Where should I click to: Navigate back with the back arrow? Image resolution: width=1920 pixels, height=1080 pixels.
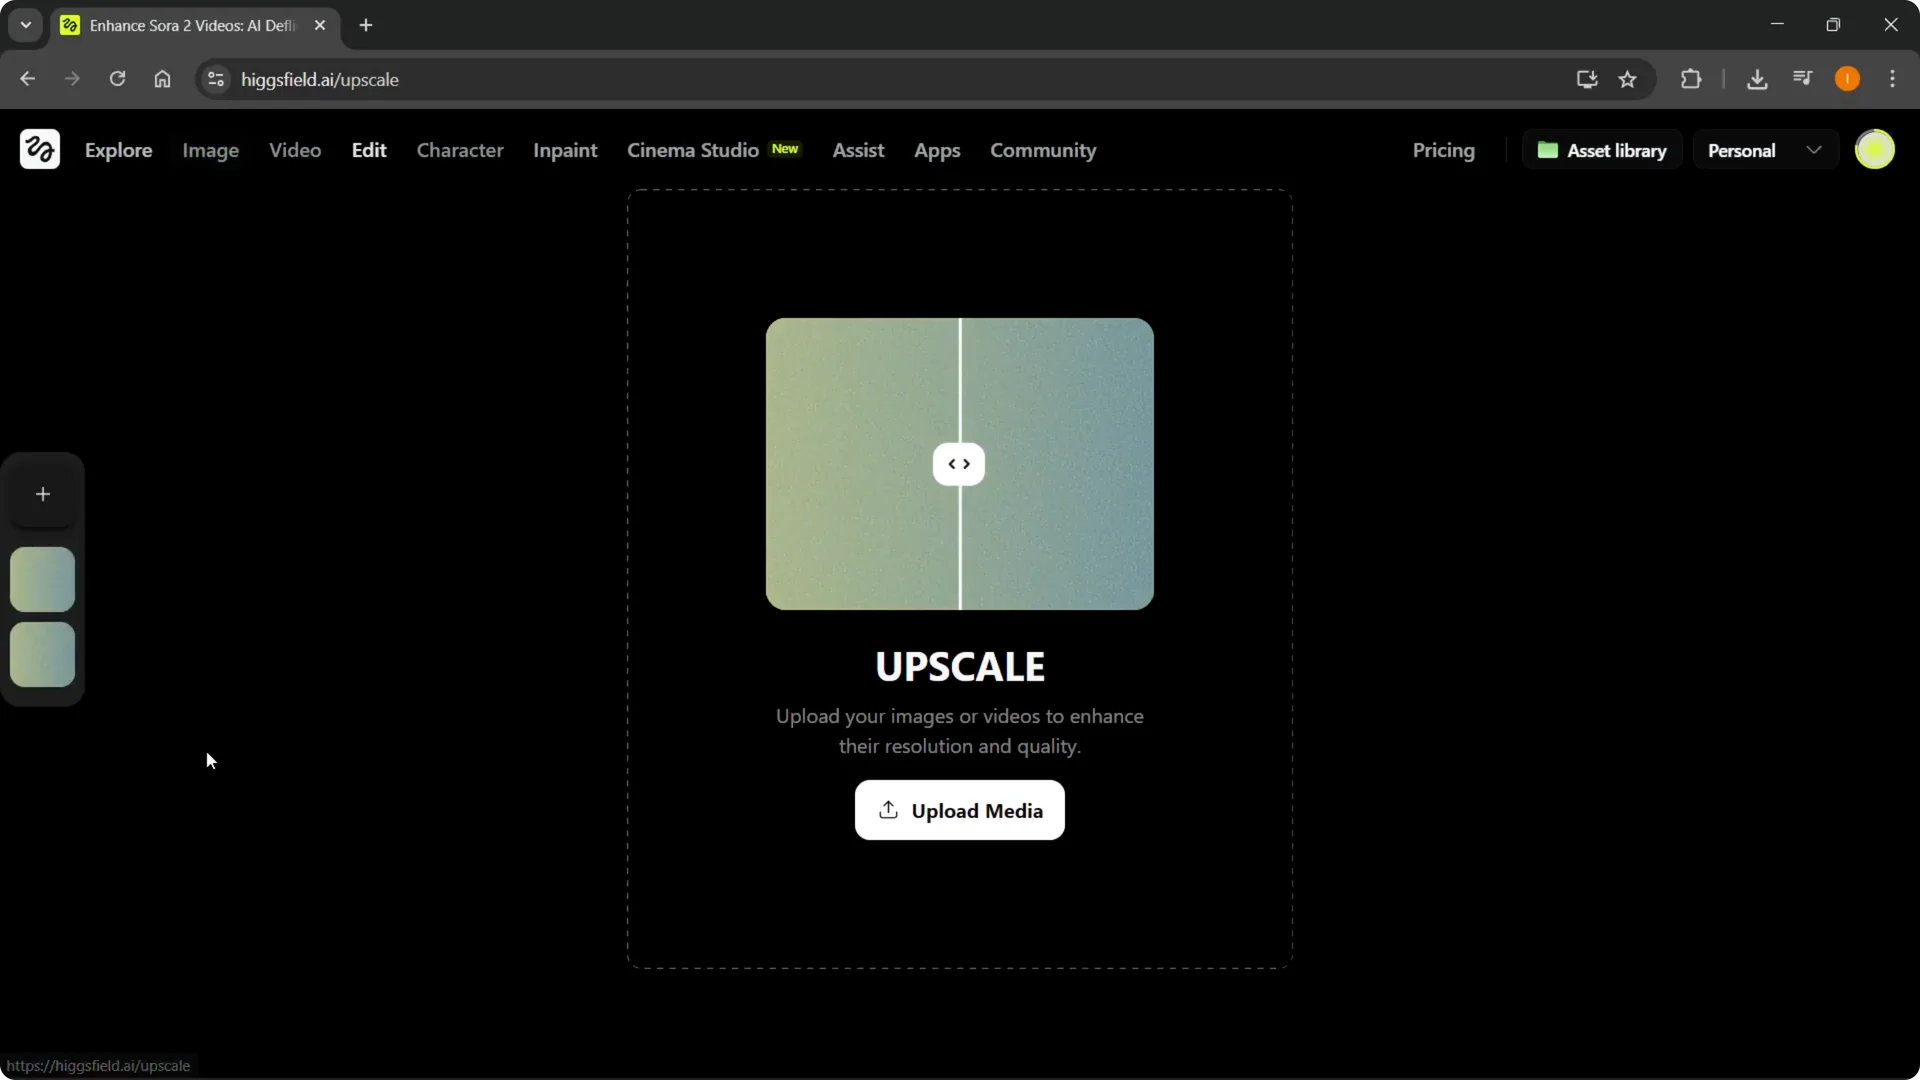coord(27,79)
